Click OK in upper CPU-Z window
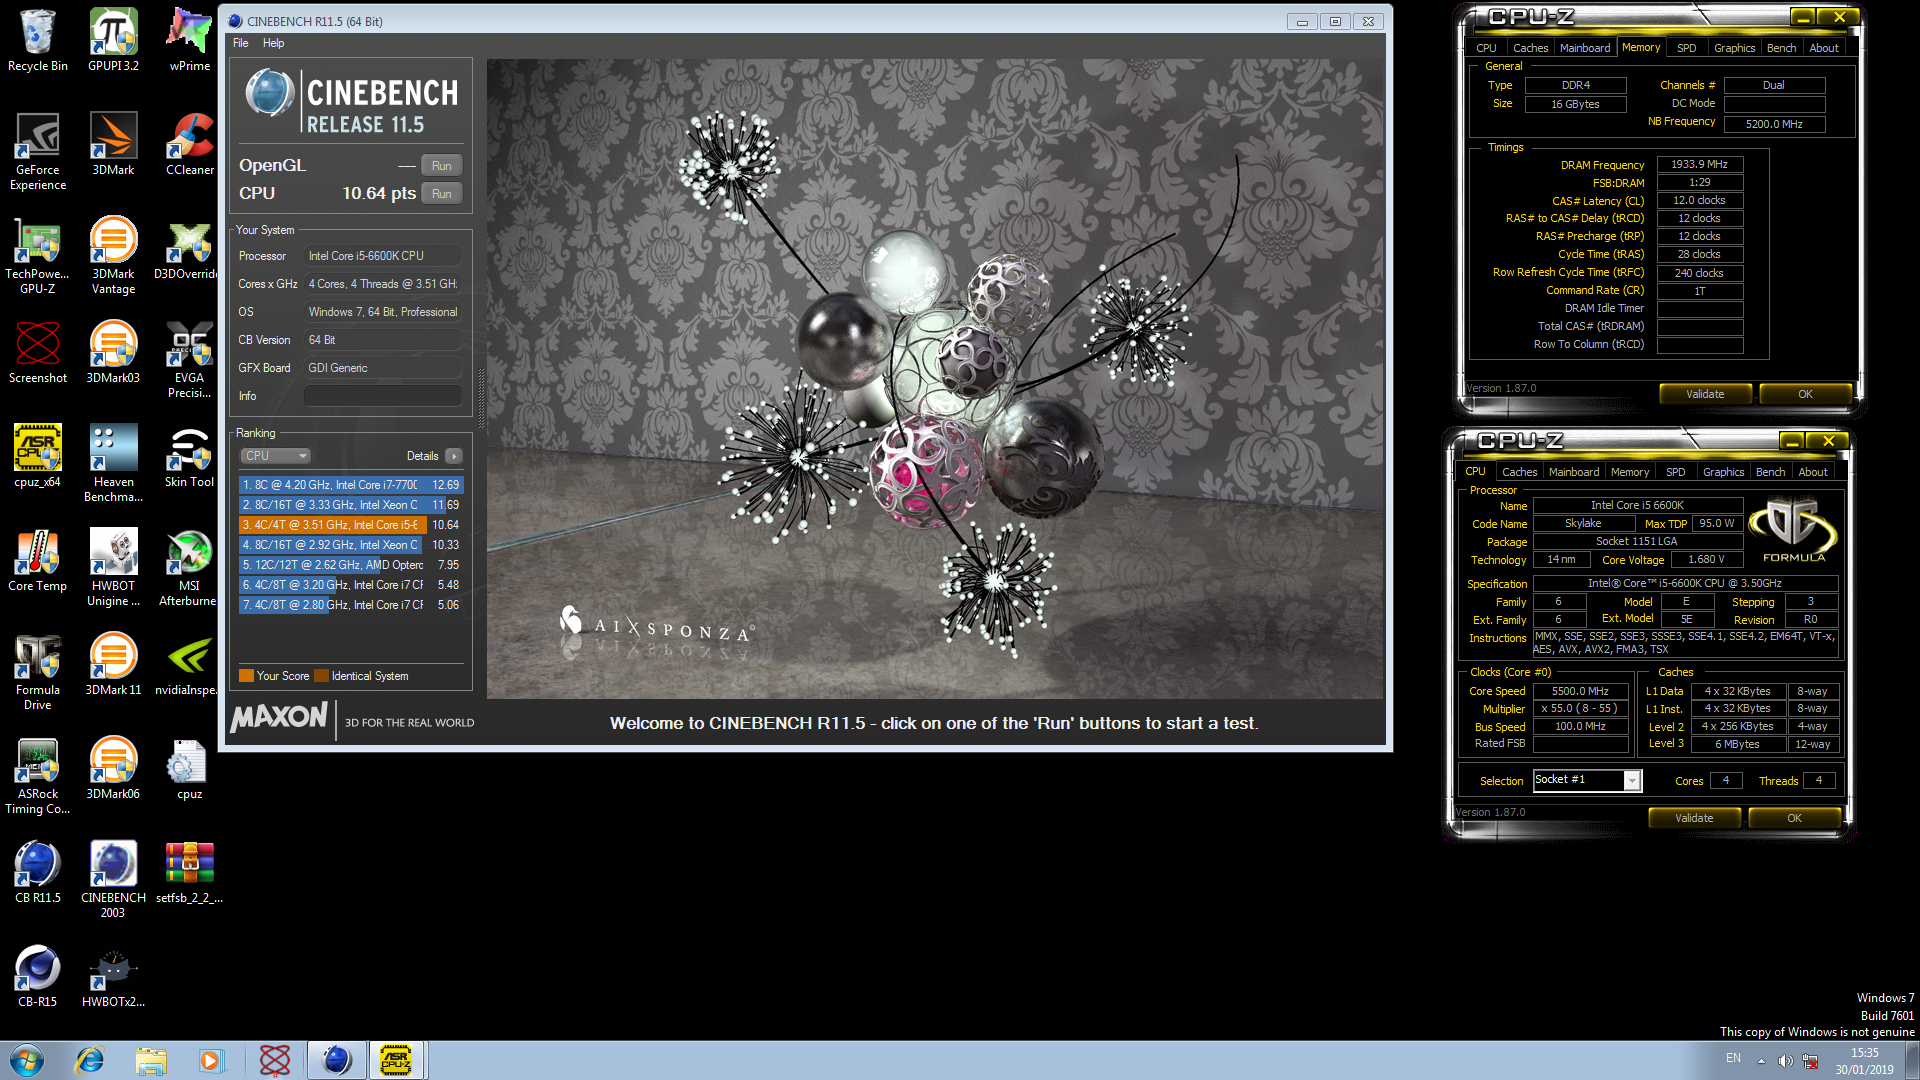 1805,394
